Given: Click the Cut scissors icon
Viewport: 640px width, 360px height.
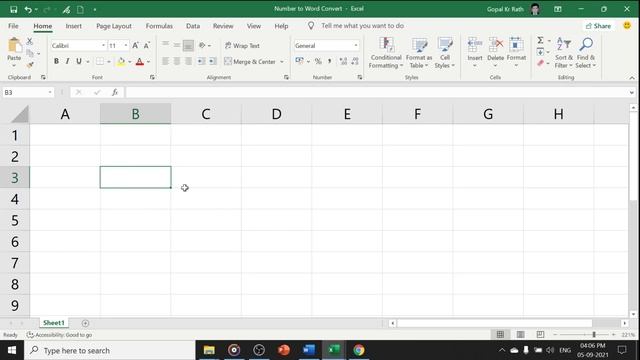Looking at the screenshot, I should click(x=29, y=41).
